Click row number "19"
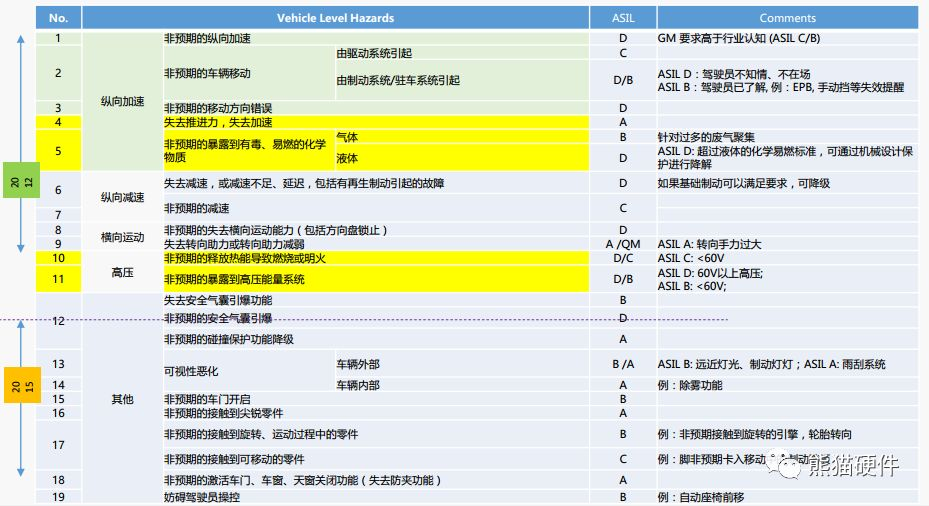 point(58,497)
